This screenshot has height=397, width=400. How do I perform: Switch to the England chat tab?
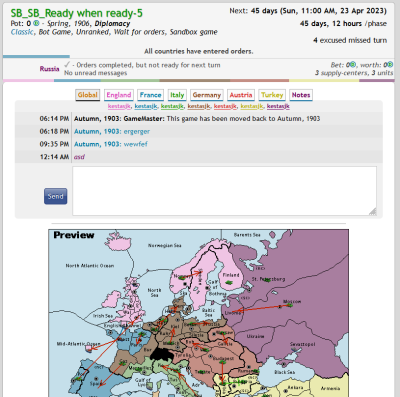click(x=119, y=95)
